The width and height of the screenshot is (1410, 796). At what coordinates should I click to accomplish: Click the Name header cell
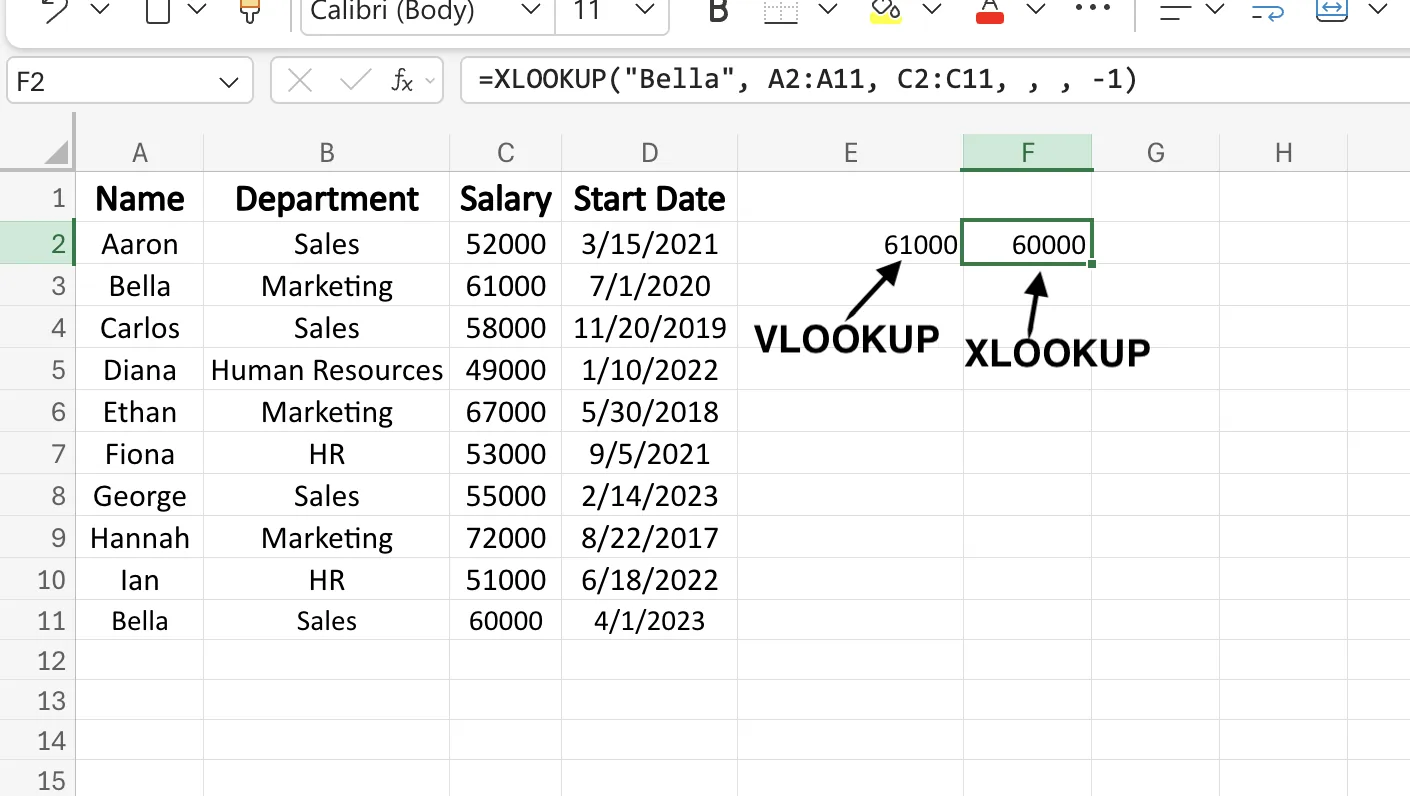[140, 198]
